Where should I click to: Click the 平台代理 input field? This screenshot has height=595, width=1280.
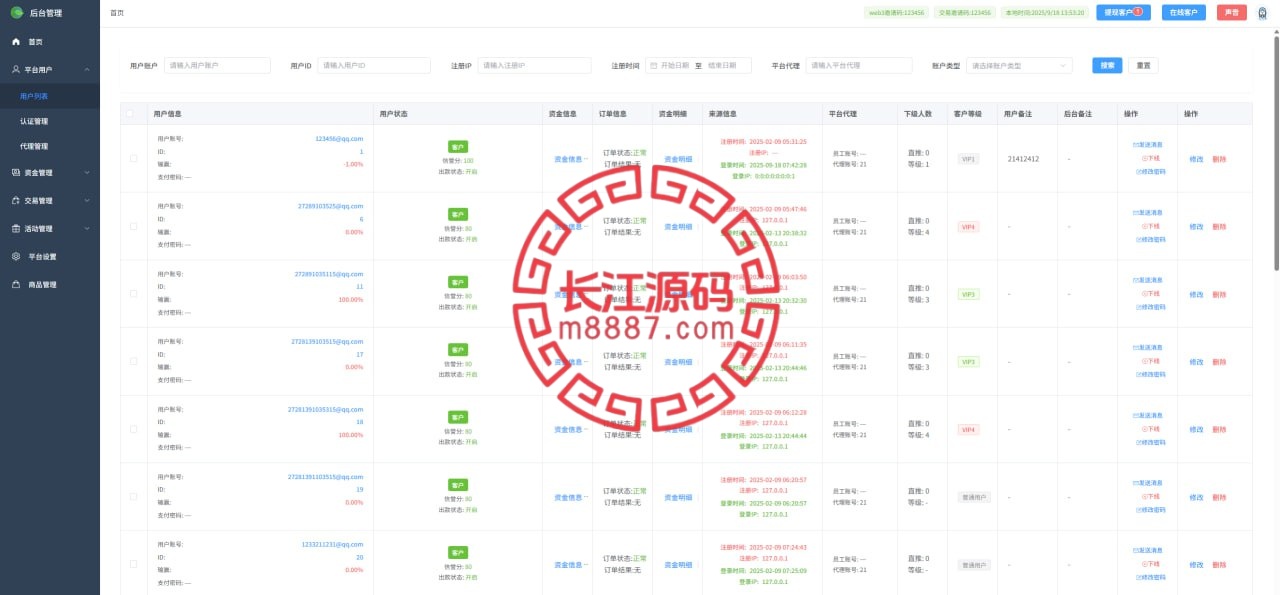(x=859, y=65)
